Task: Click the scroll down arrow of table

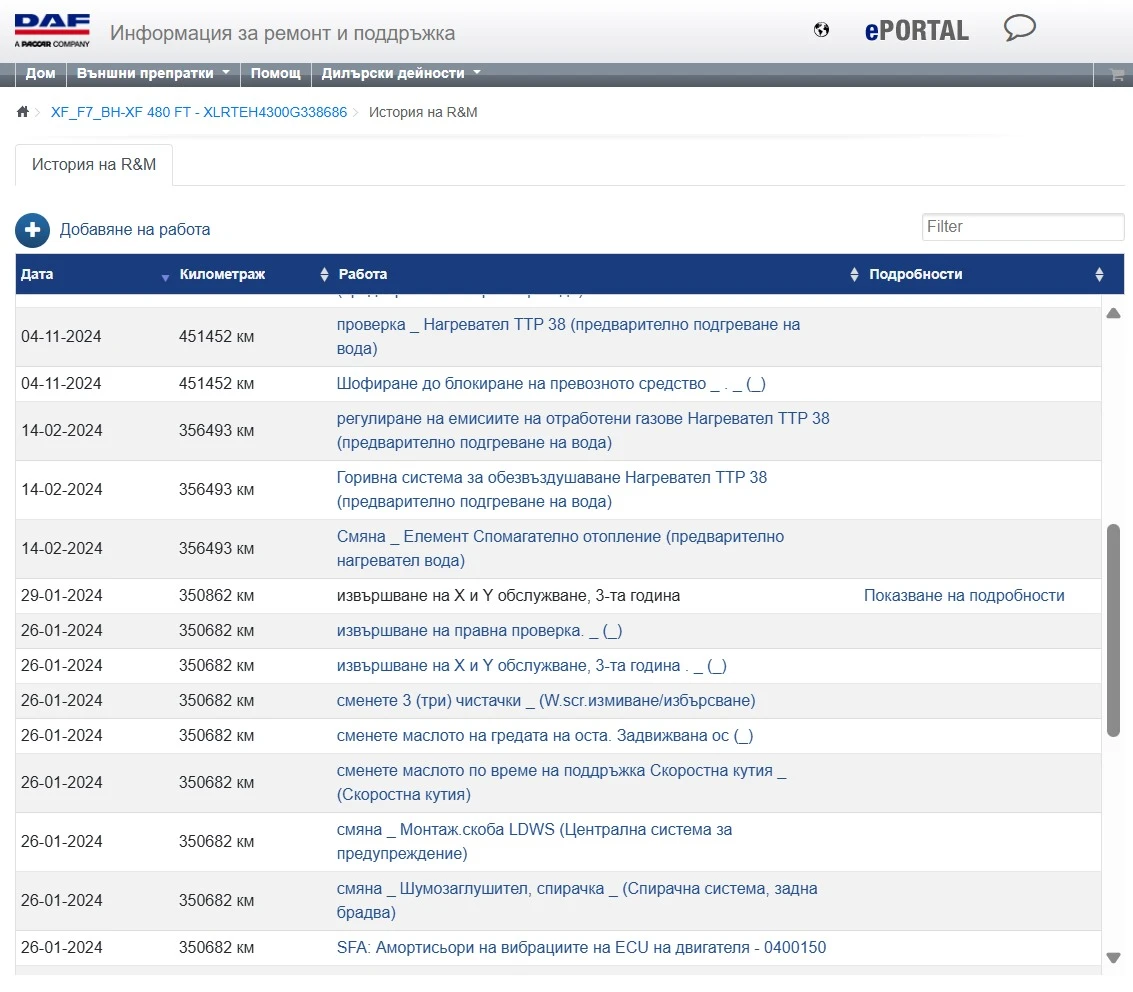Action: pyautogui.click(x=1113, y=957)
